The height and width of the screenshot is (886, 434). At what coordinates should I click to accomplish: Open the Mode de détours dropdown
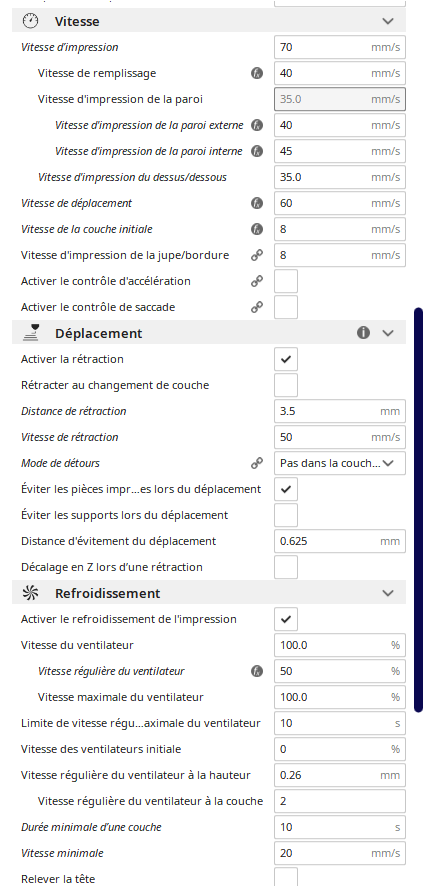tap(340, 463)
